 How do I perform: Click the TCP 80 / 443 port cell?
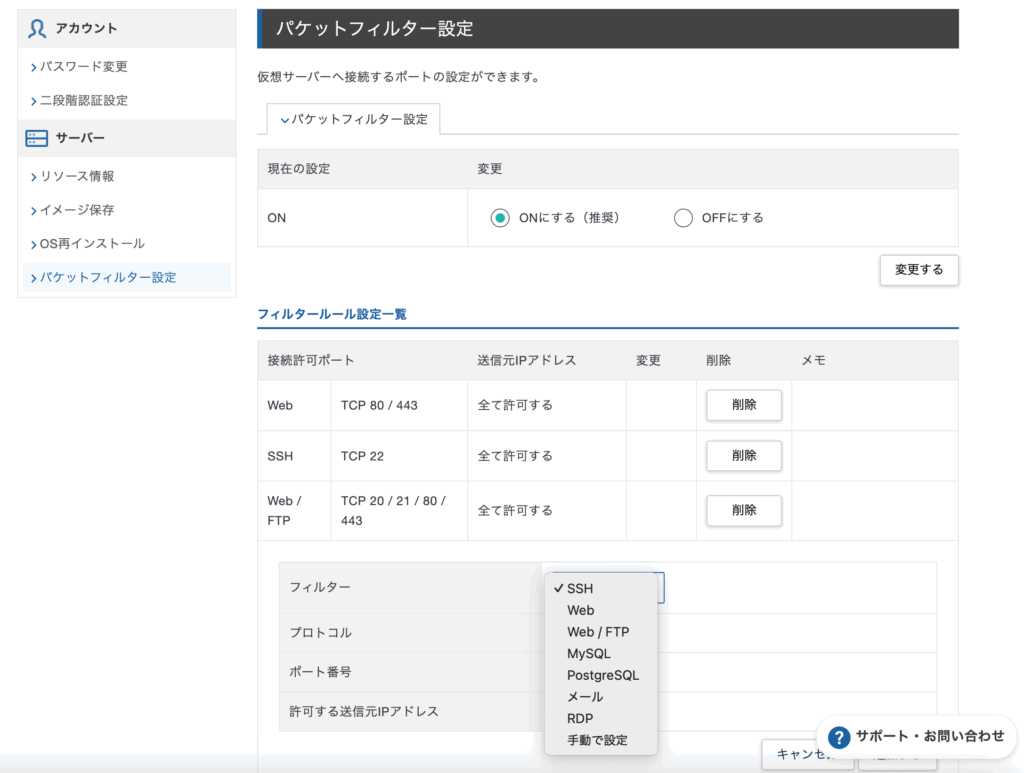click(x=399, y=405)
